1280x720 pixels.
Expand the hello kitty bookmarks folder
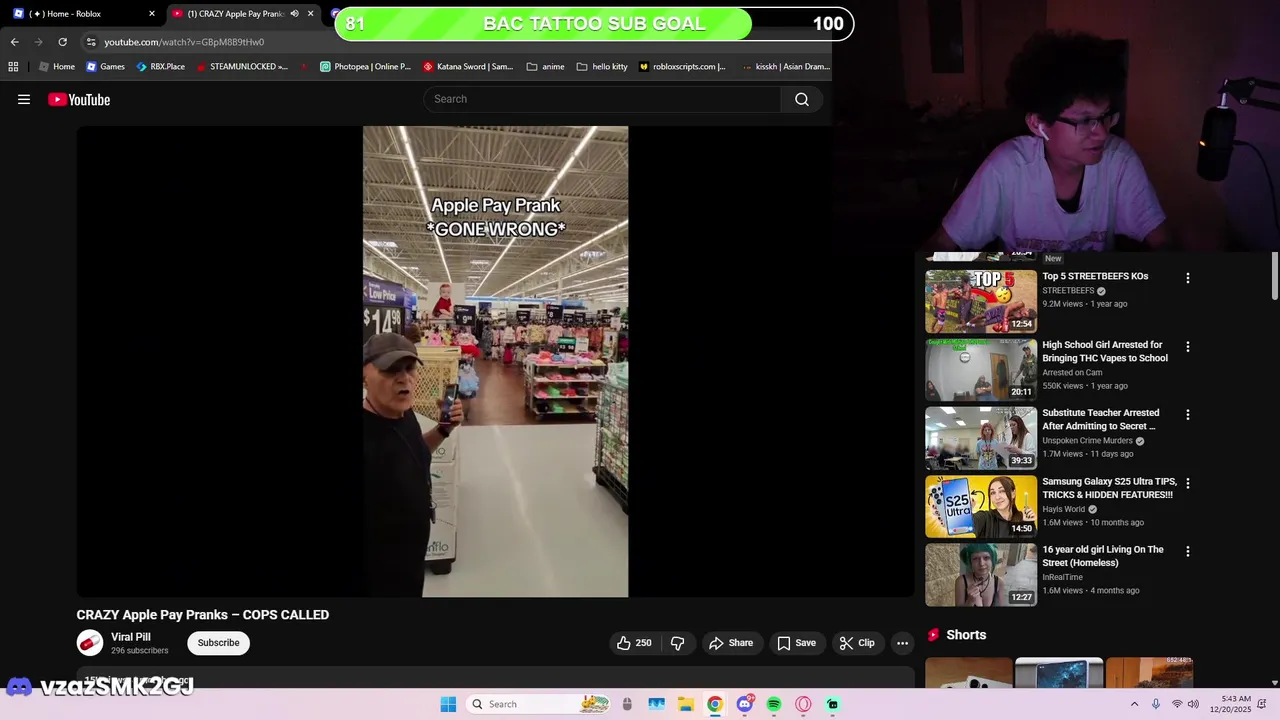pos(602,67)
